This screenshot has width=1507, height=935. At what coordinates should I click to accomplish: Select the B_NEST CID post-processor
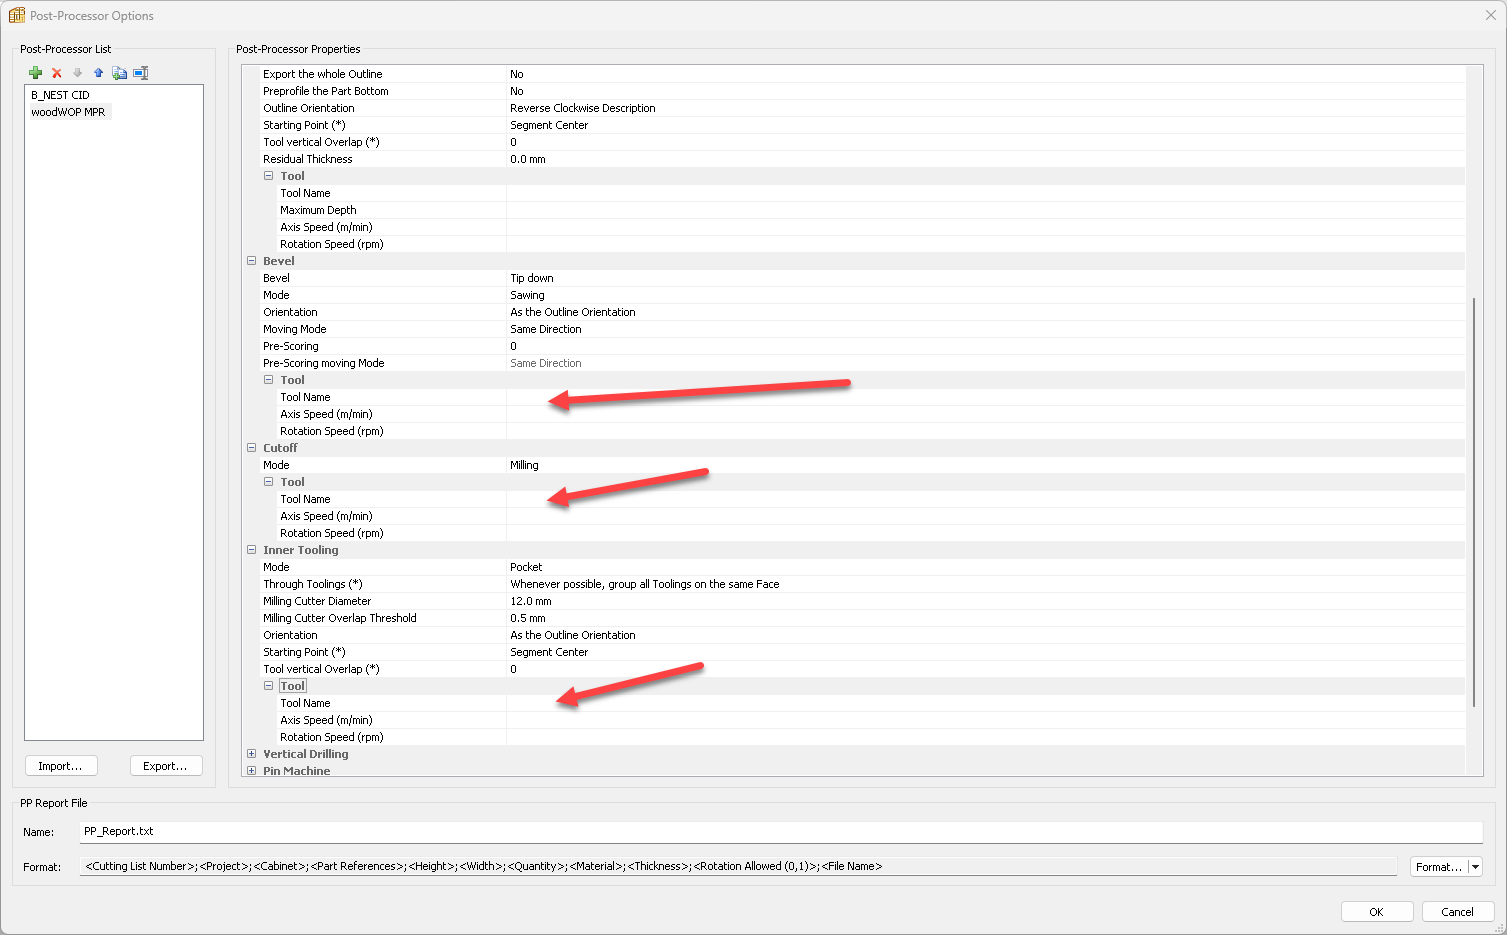[60, 95]
